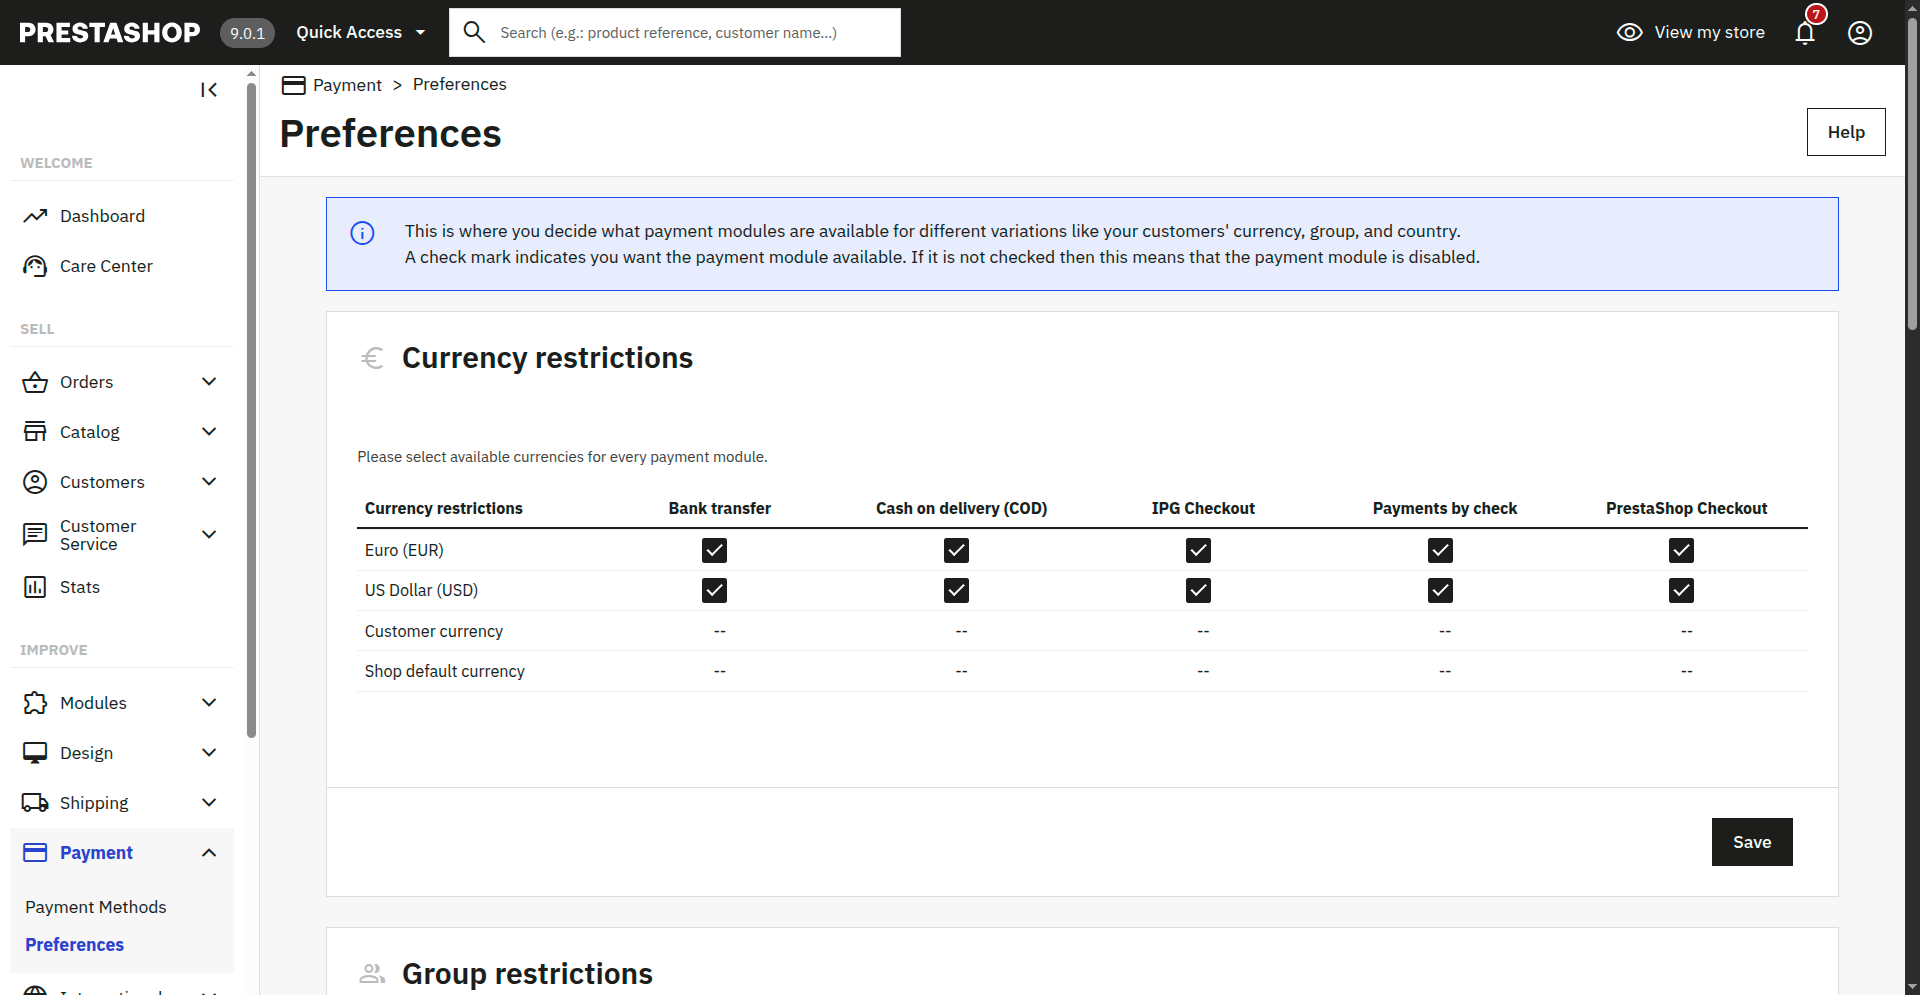Click the Catalog store icon

point(35,432)
